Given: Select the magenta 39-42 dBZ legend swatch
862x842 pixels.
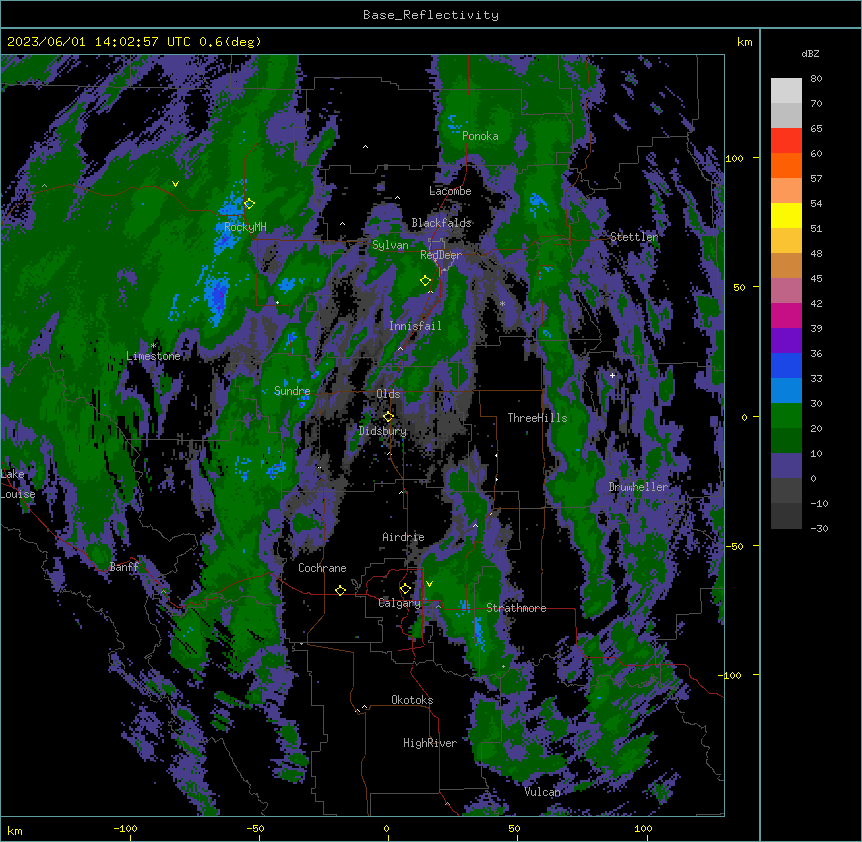Looking at the screenshot, I should (x=786, y=315).
